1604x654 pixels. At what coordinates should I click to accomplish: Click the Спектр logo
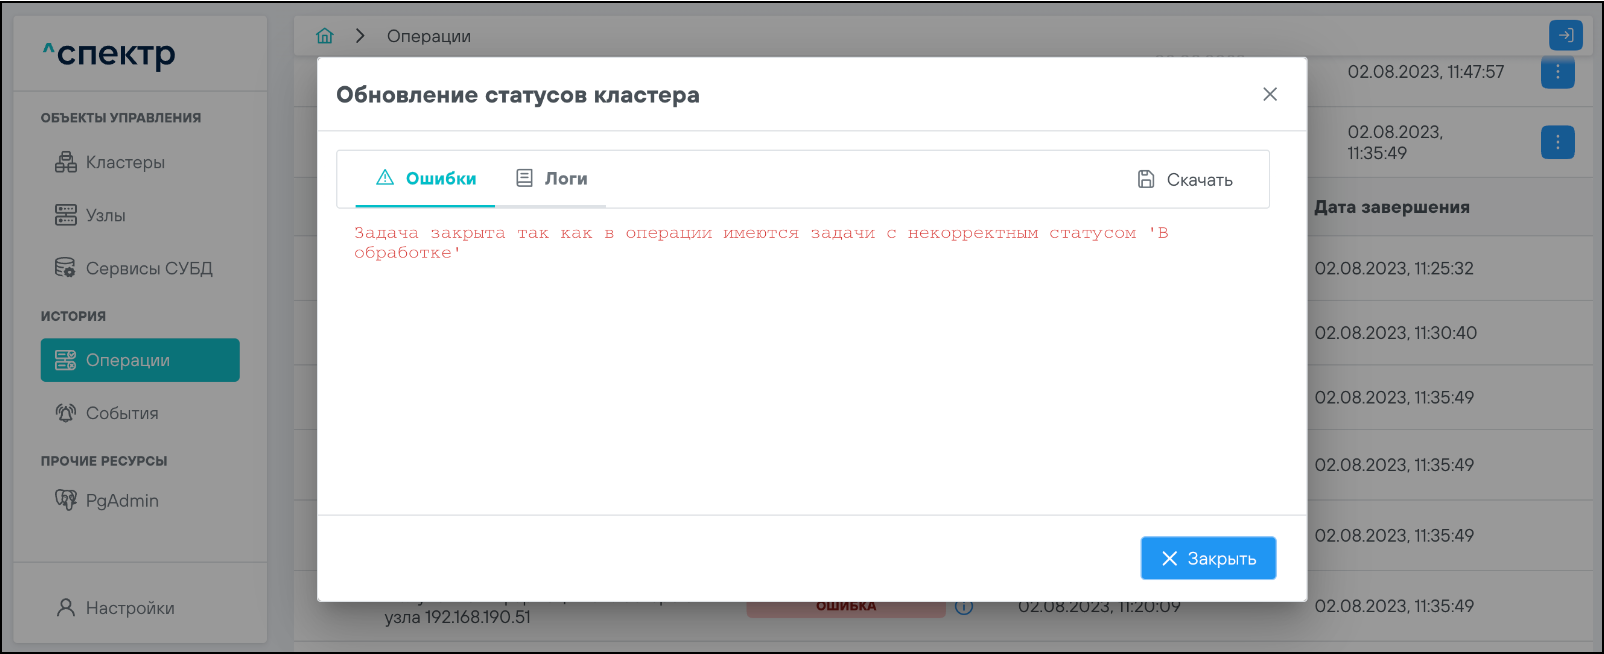point(109,53)
